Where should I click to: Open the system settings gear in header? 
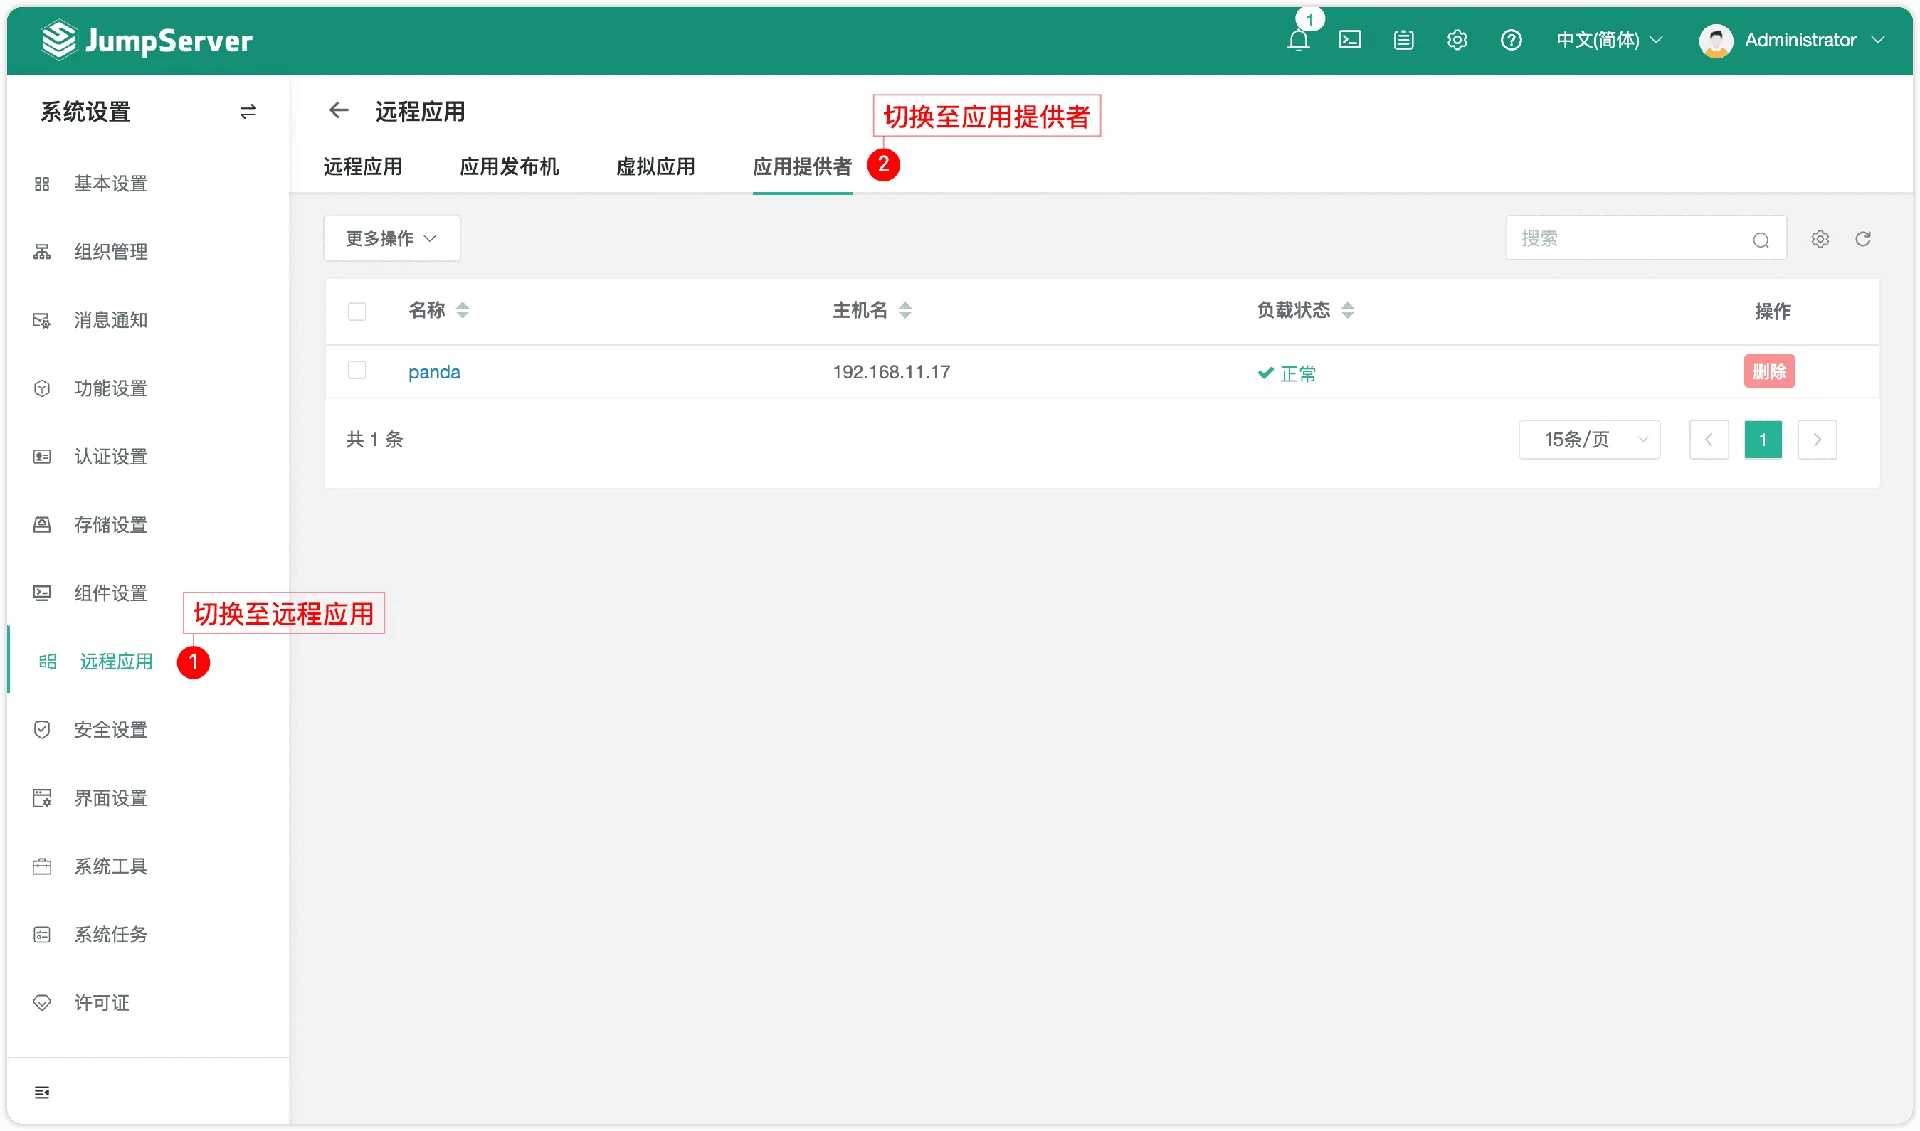pos(1457,40)
